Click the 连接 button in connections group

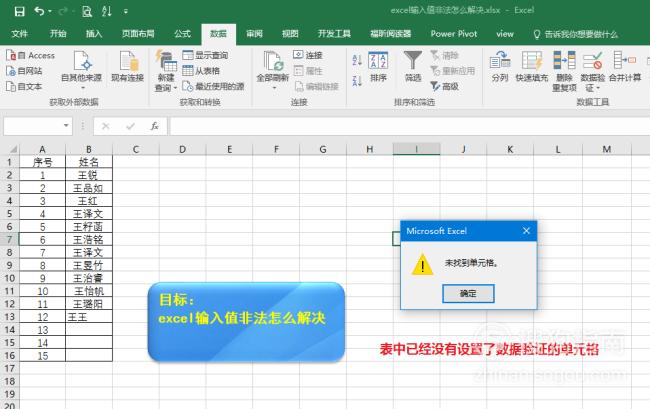[308, 55]
